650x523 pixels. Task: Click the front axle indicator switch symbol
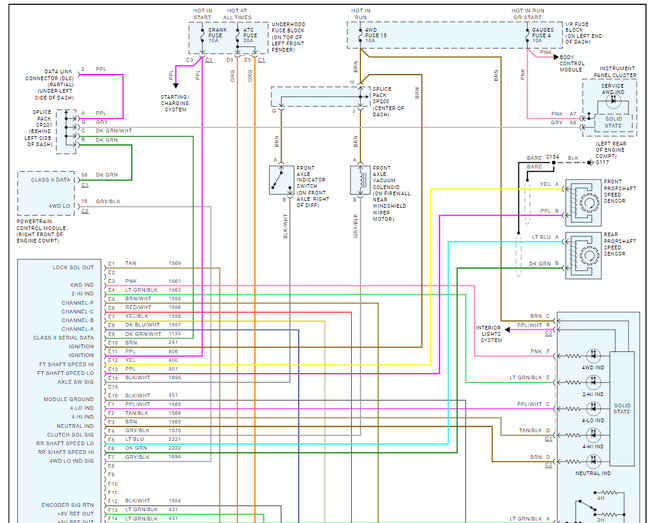pyautogui.click(x=281, y=180)
